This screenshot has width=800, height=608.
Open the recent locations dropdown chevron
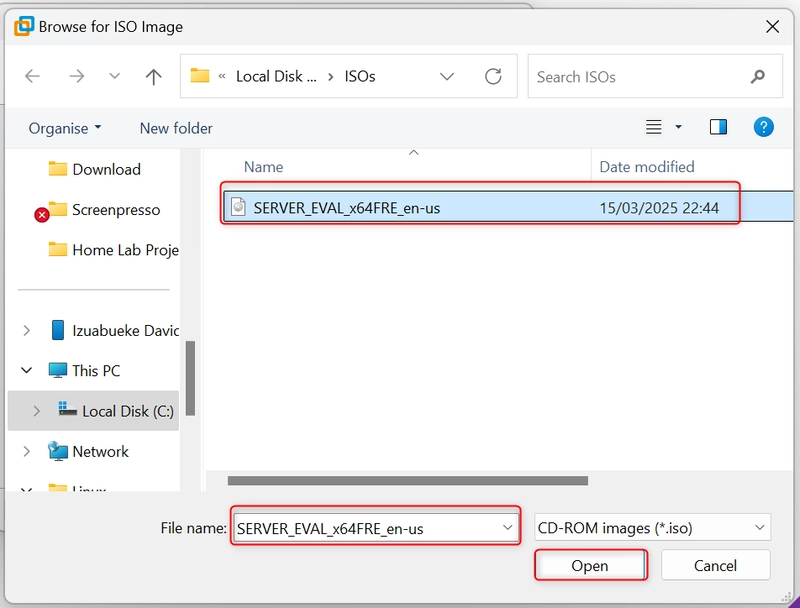pyautogui.click(x=115, y=77)
